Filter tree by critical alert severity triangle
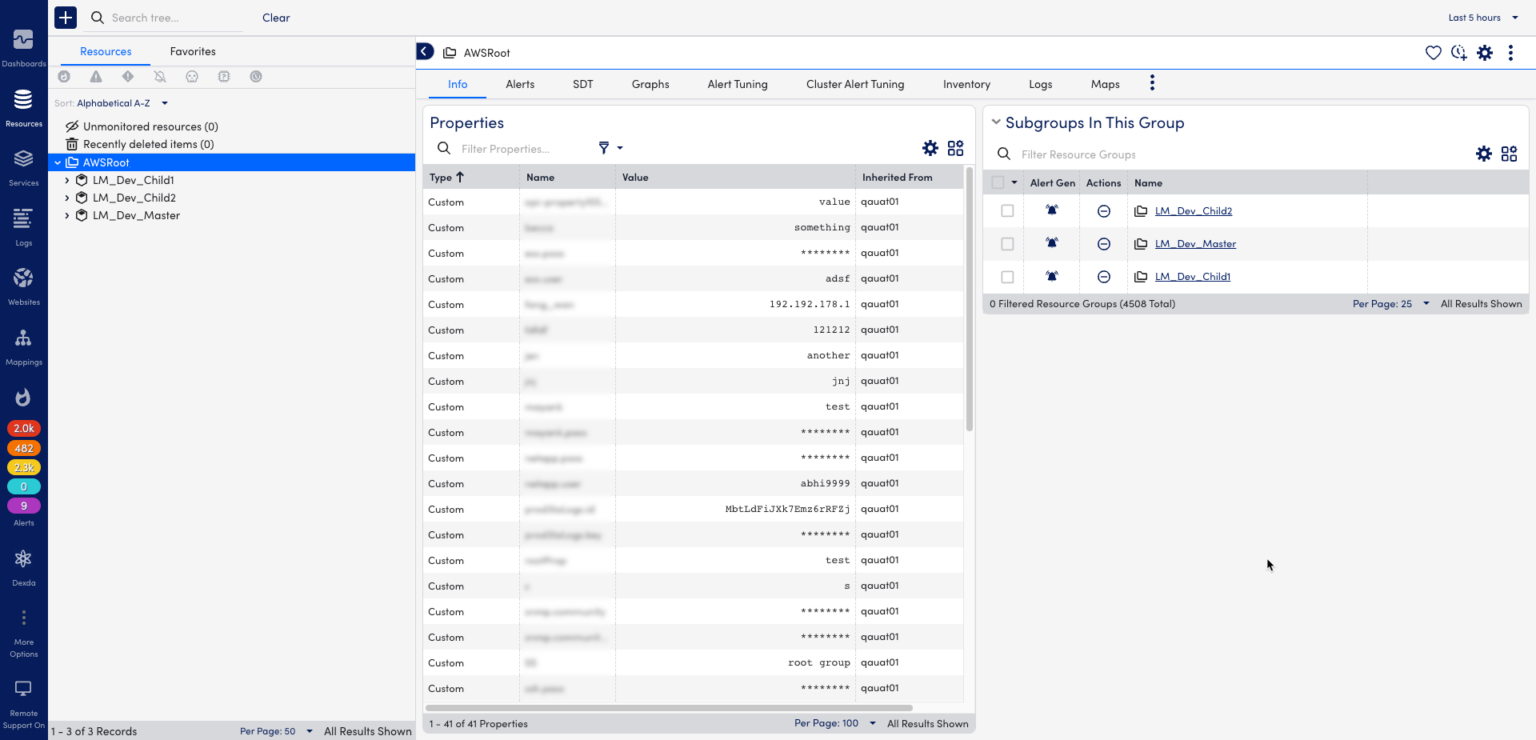Screen dimensions: 1536x740 click(x=96, y=75)
